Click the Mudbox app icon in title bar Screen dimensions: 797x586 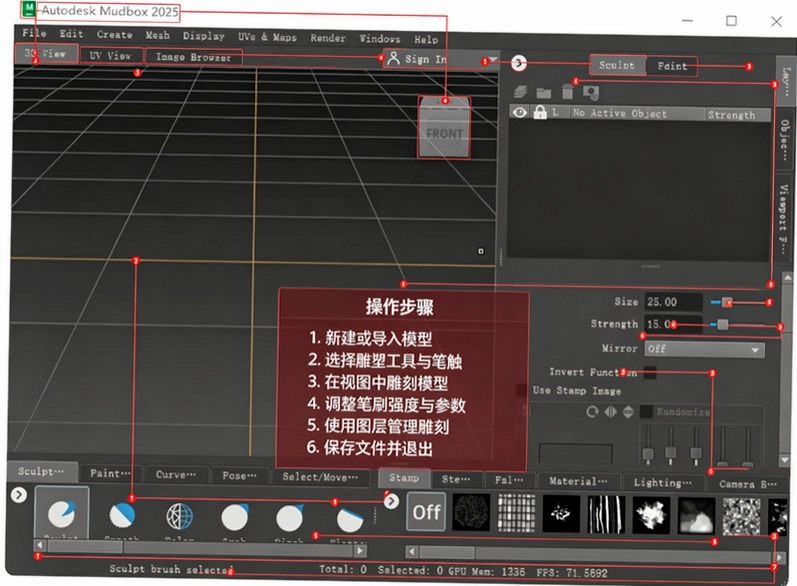coord(29,9)
